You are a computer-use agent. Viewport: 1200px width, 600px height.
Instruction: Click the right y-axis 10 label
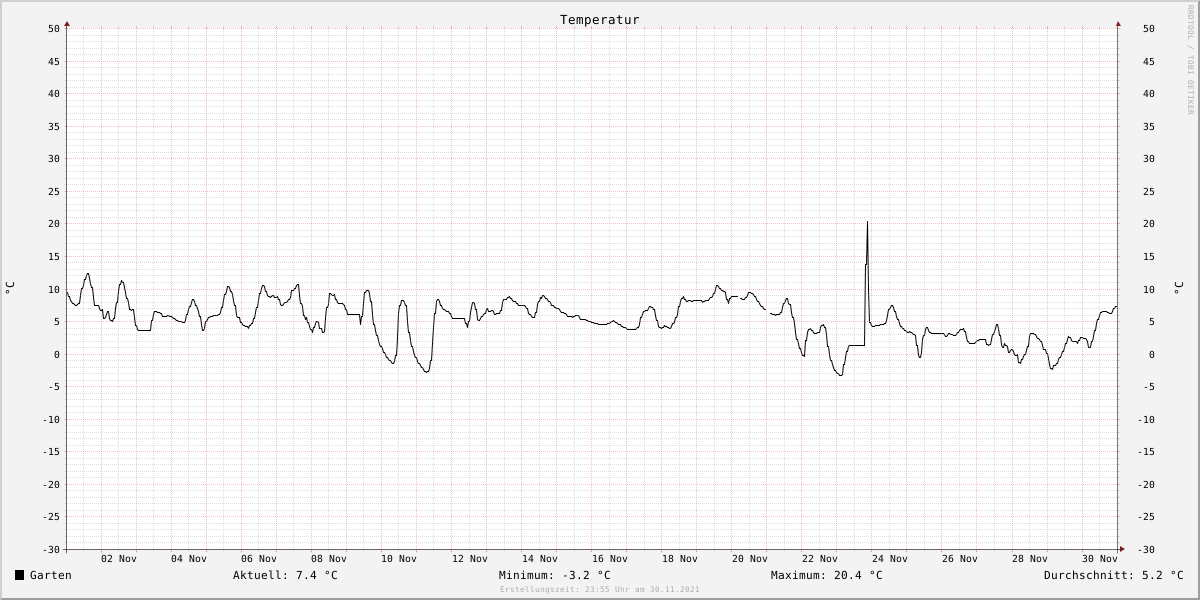tap(1149, 290)
